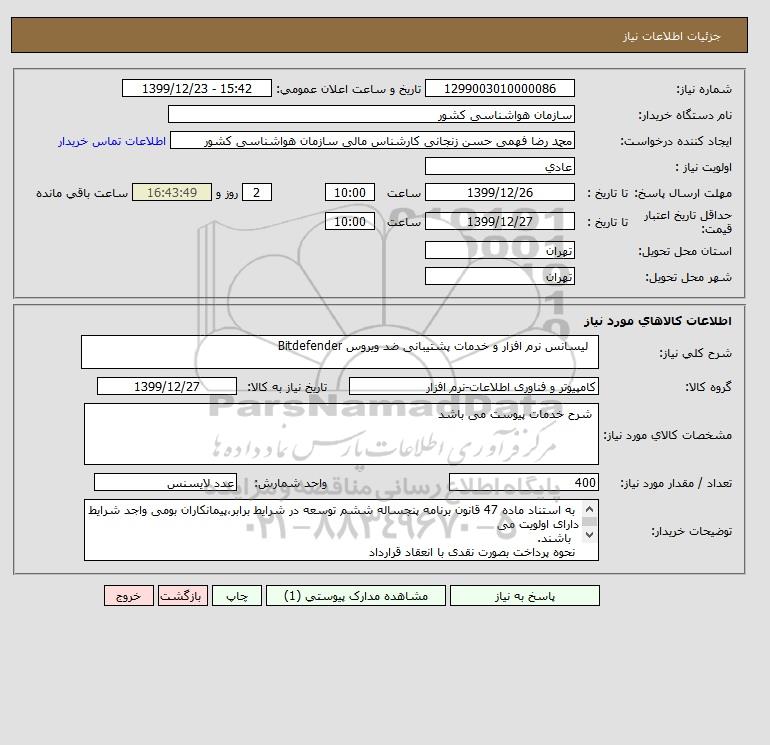Image resolution: width=770 pixels, height=745 pixels.
Task: Click the ساعت باقی مانده label
Action: point(82,193)
